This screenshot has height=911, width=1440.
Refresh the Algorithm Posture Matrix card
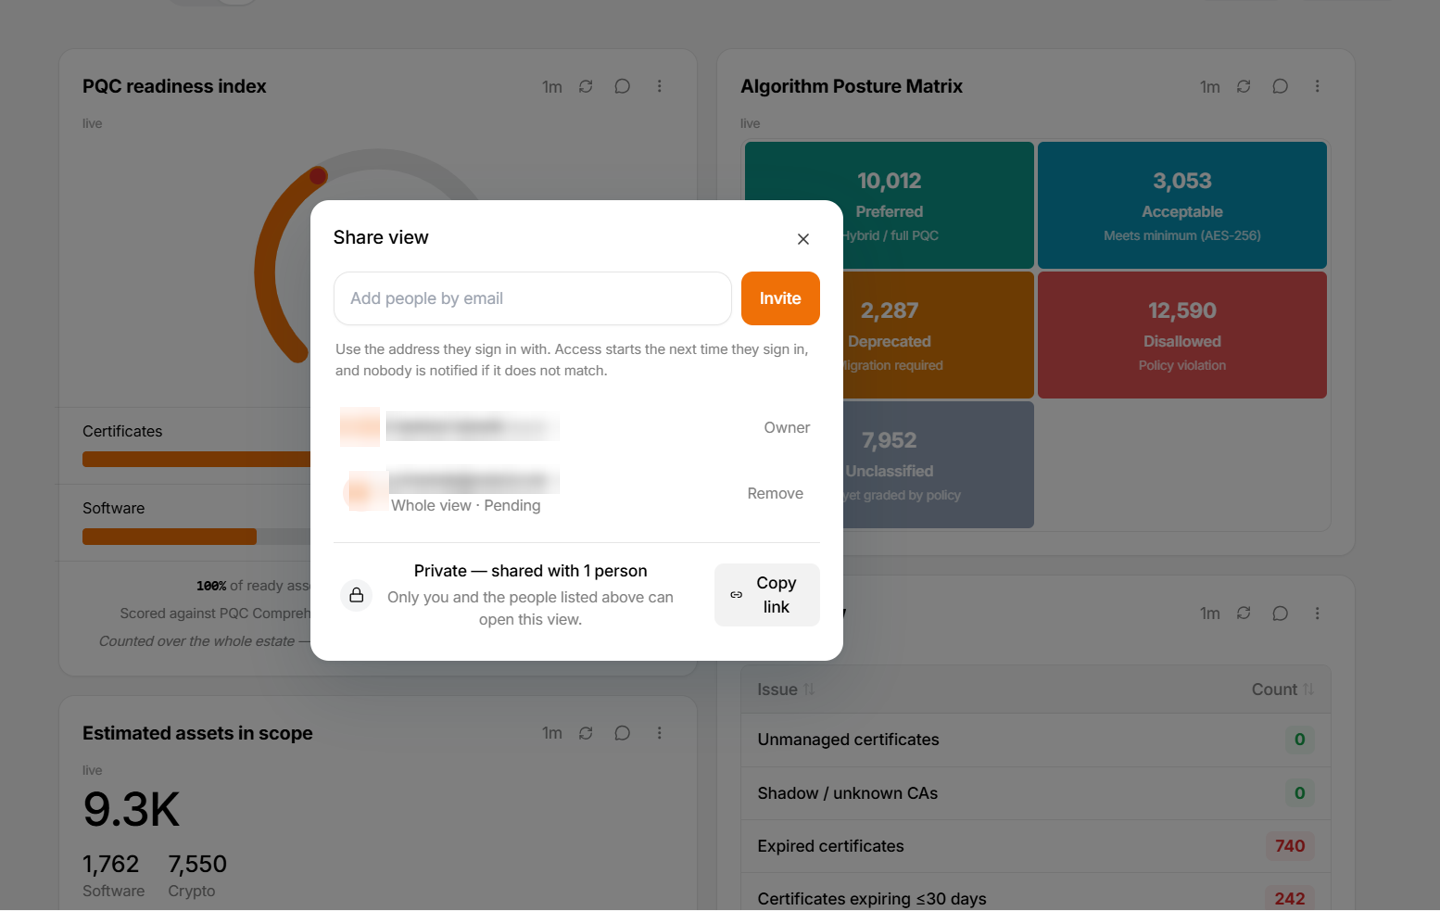(1244, 87)
